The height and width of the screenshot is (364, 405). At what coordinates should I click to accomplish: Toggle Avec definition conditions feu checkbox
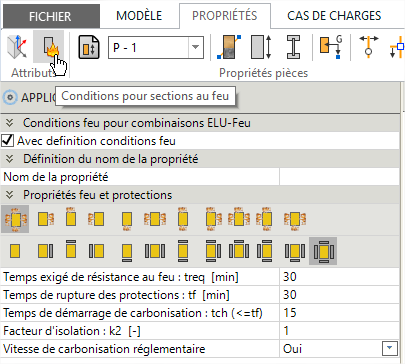(7, 141)
